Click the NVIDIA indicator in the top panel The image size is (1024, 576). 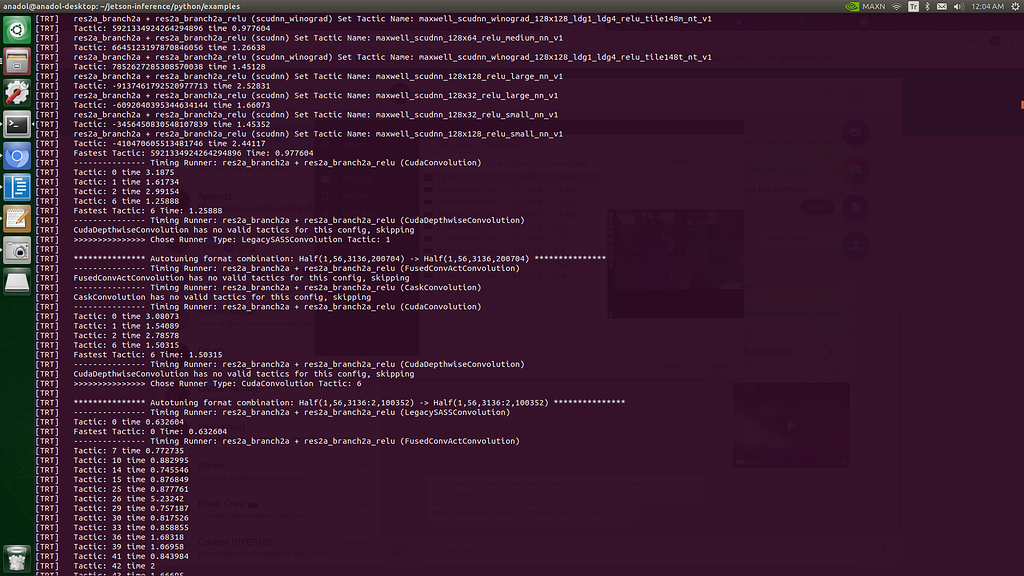coord(854,7)
